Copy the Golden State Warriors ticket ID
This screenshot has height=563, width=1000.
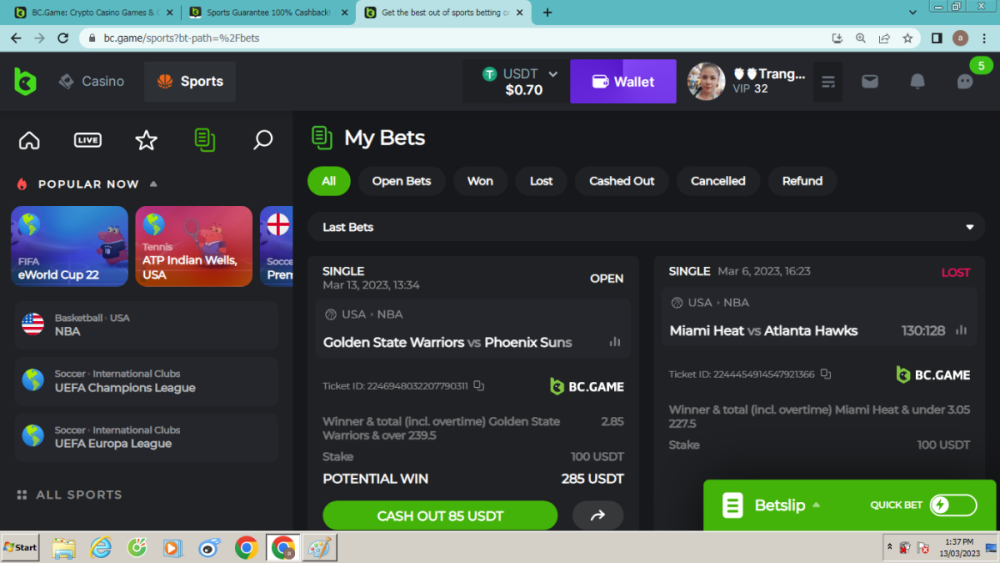point(479,386)
